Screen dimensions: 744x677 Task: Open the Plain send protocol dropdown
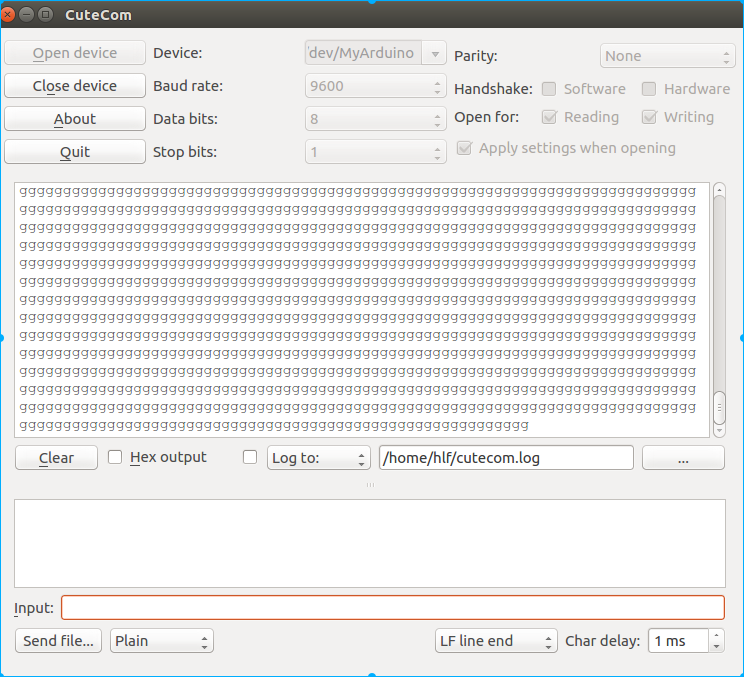click(x=162, y=641)
